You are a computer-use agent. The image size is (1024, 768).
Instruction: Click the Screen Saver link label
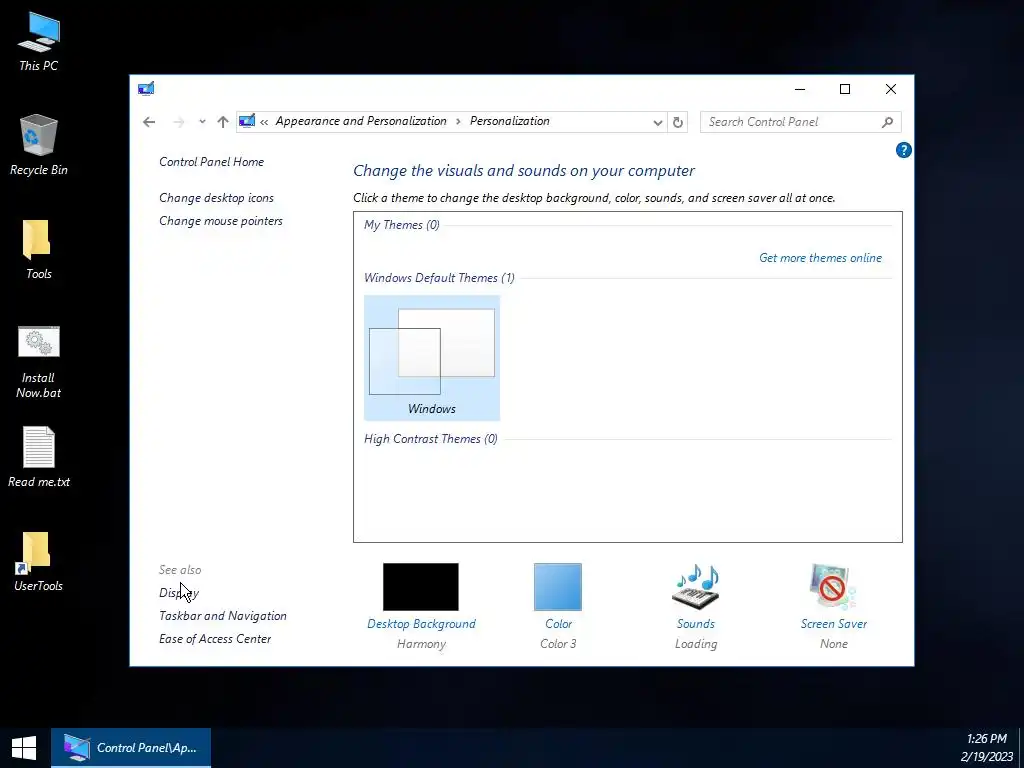click(x=834, y=624)
